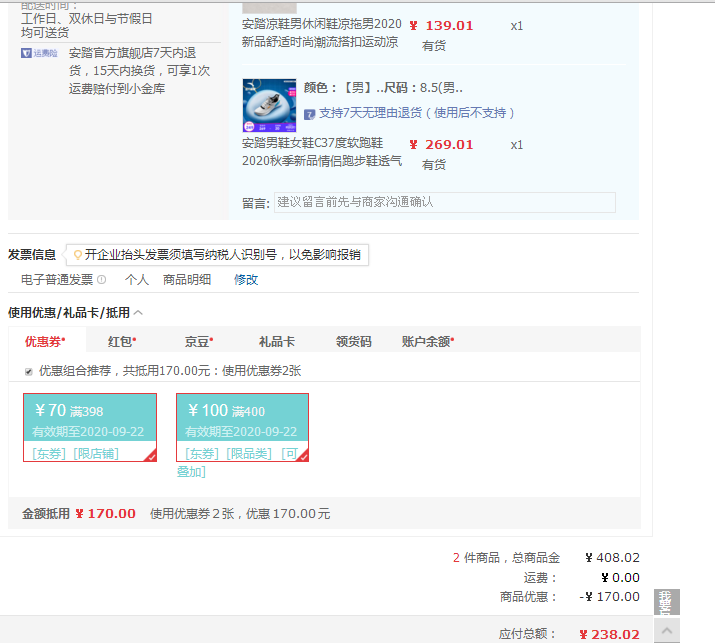Click the 颜色 尺码 8.5 specification text
Image resolution: width=715 pixels, height=643 pixels.
383,88
